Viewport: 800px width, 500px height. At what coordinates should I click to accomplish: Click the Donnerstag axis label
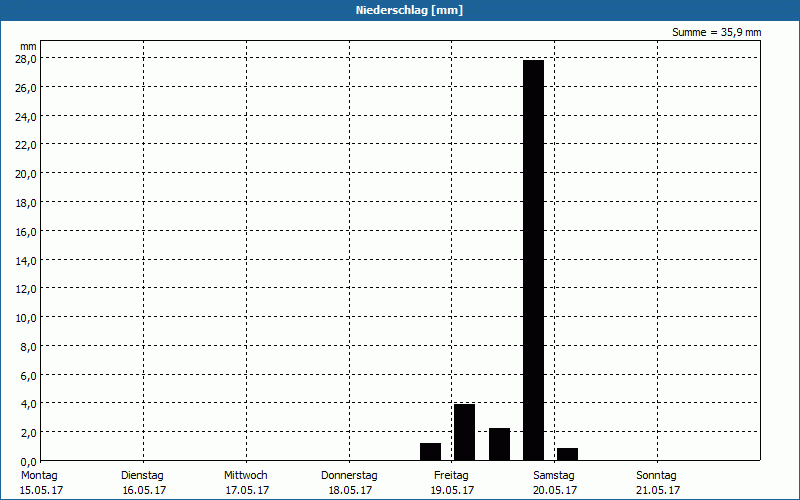tap(349, 476)
